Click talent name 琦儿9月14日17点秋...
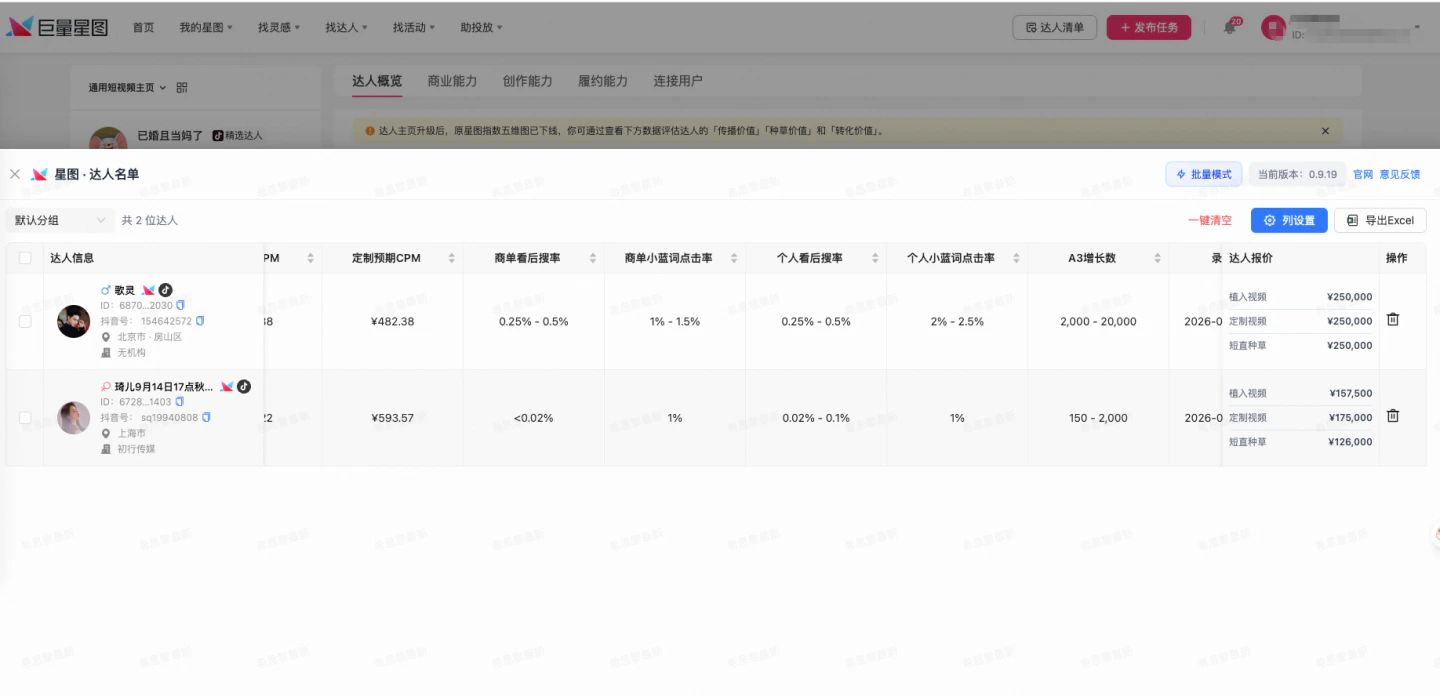1440x697 pixels. [164, 386]
